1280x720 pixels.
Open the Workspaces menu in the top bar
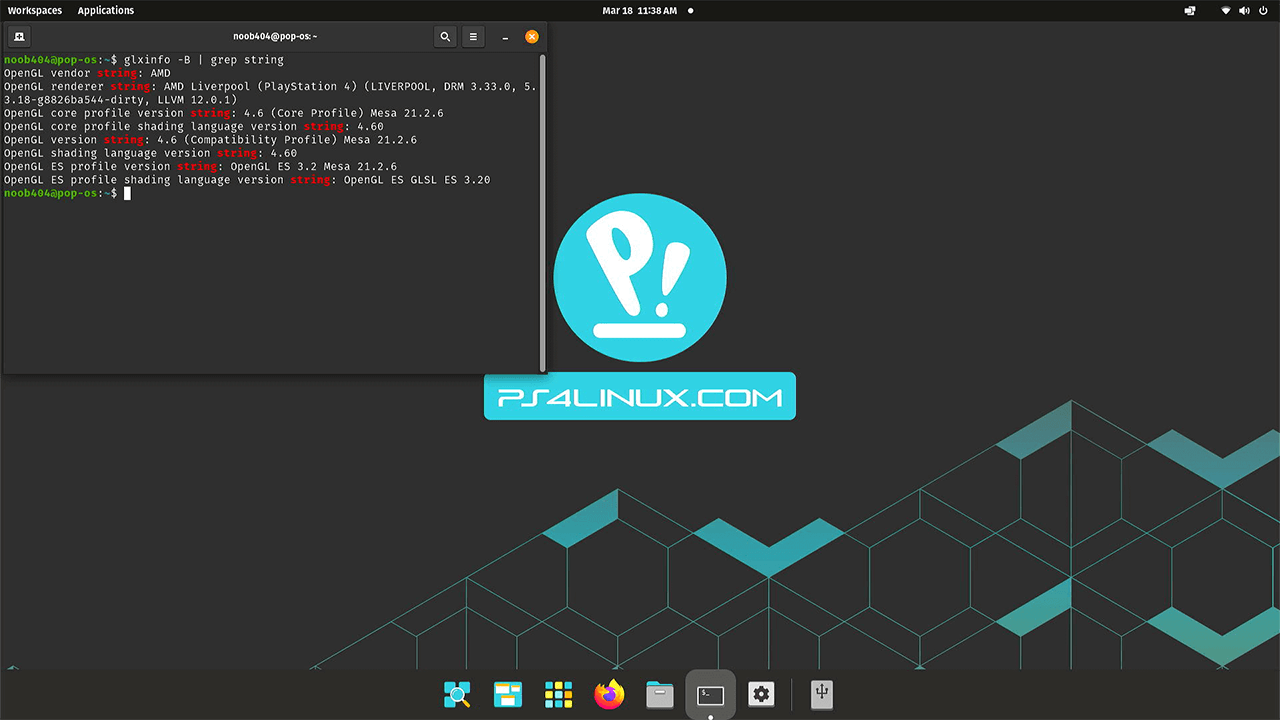coord(35,10)
